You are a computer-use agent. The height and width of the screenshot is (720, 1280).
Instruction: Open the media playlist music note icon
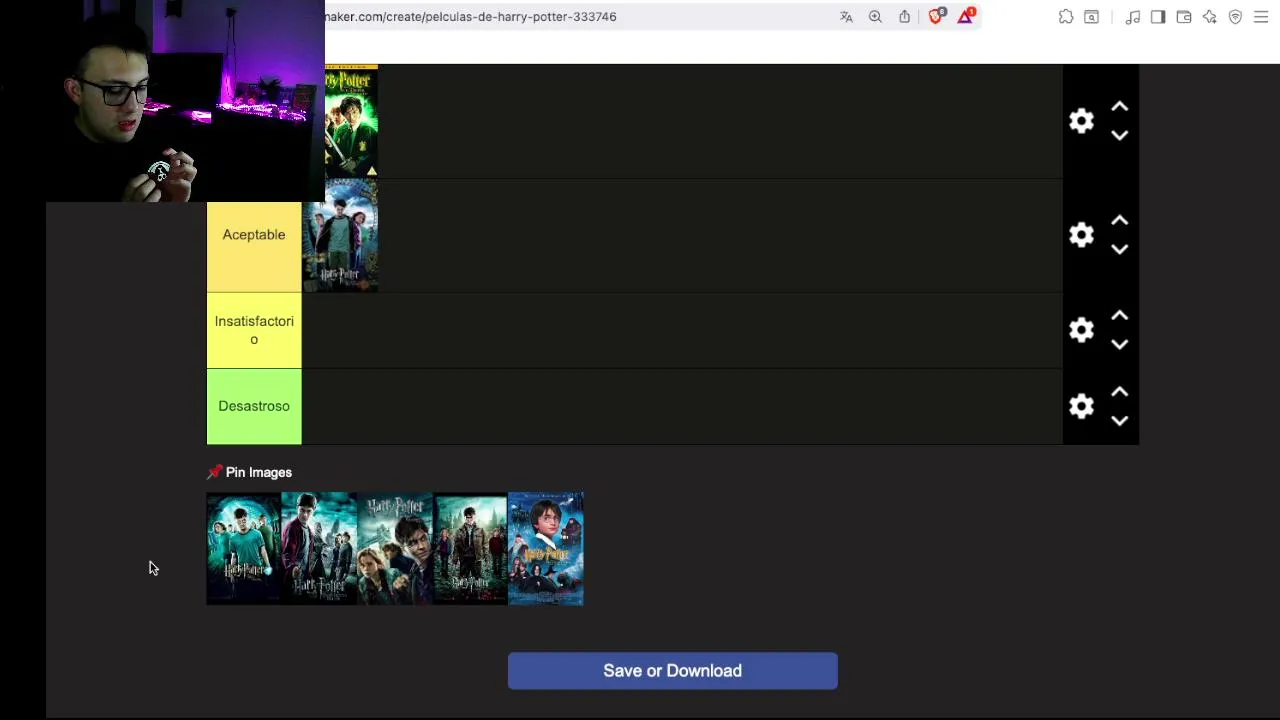pyautogui.click(x=1132, y=17)
